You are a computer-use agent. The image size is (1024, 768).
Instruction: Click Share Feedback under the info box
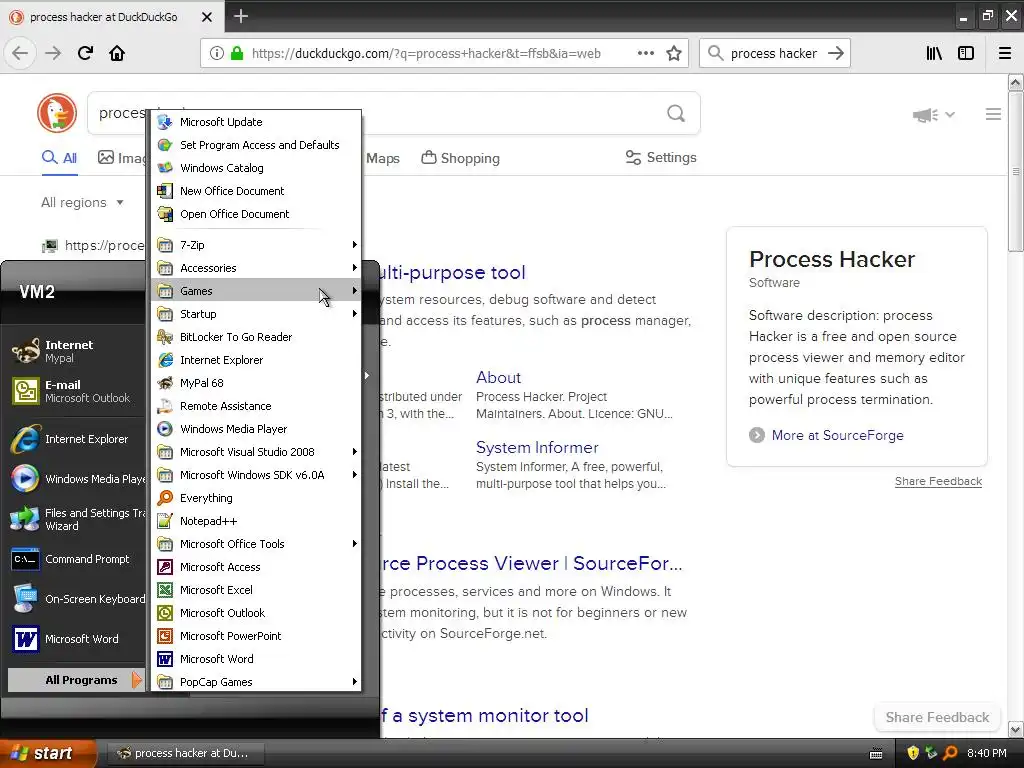click(x=938, y=481)
